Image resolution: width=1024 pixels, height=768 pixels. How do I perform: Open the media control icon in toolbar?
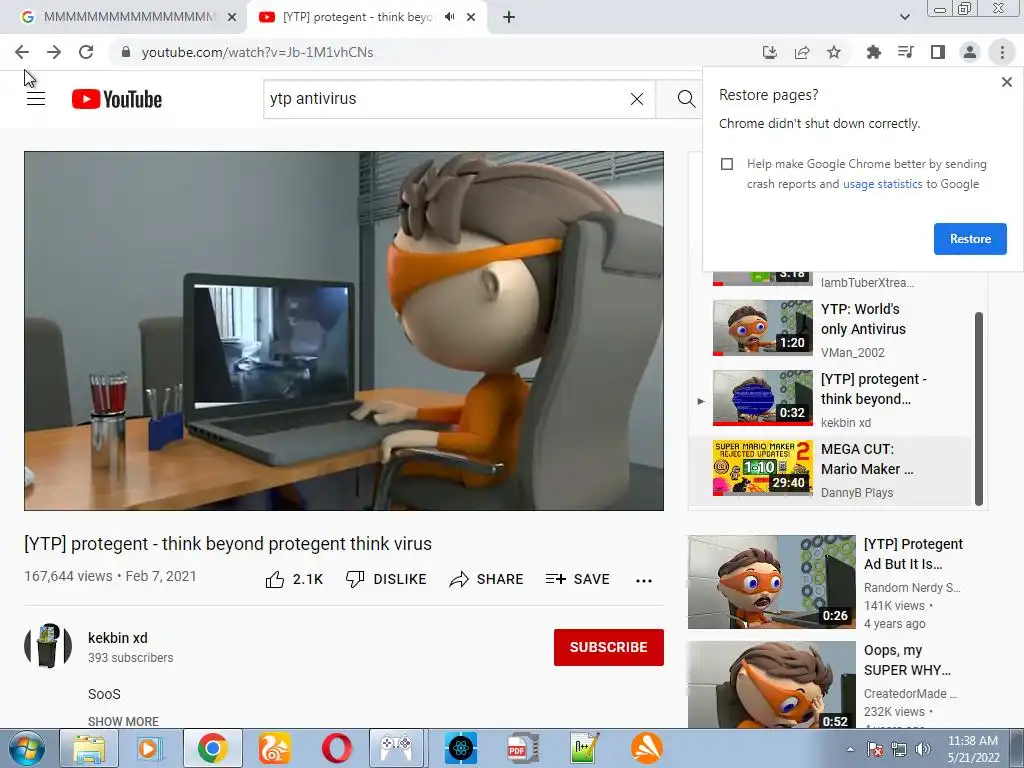click(906, 52)
